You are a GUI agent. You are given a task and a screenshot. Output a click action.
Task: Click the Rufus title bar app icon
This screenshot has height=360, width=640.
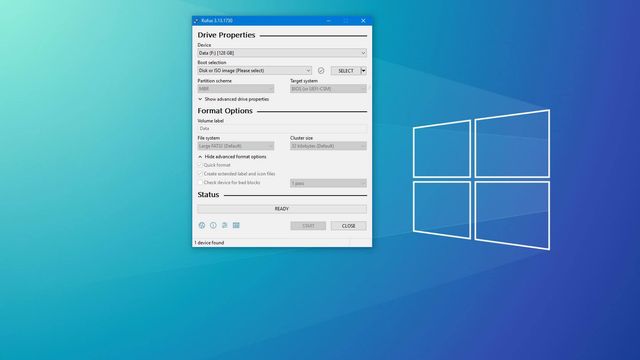coord(196,20)
